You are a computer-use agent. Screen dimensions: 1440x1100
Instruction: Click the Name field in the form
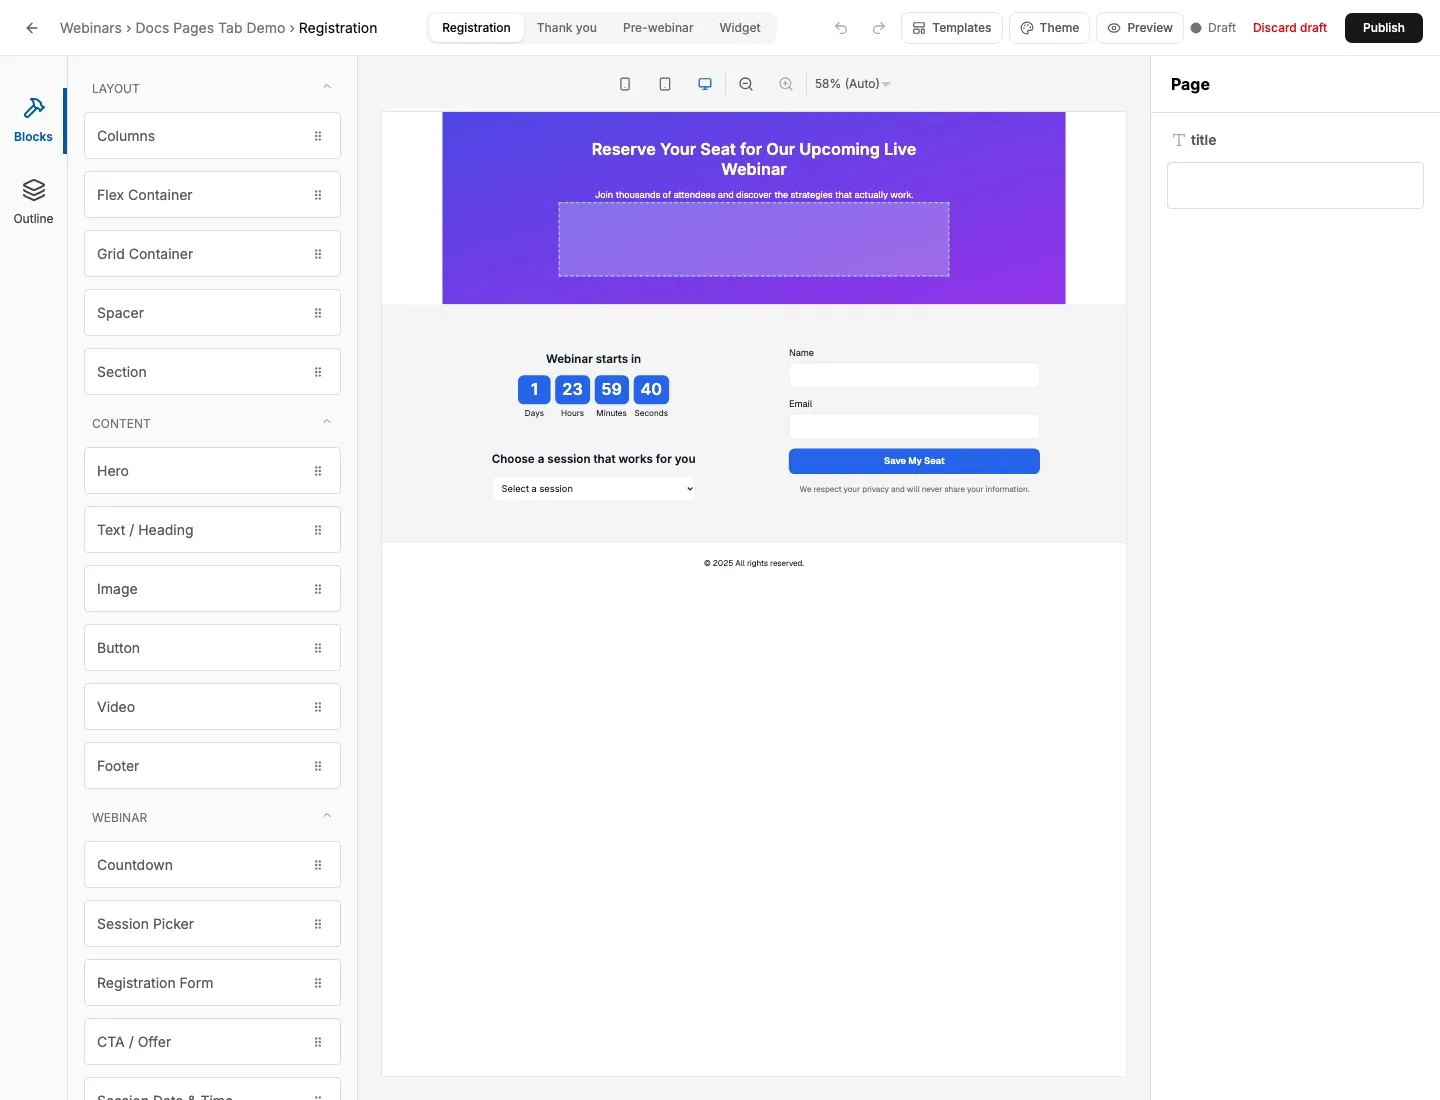[x=914, y=375]
